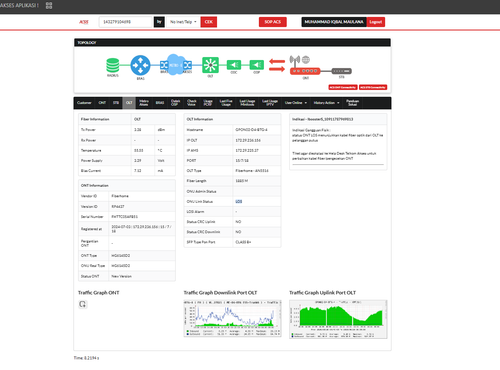500x370 pixels.
Task: Open the Last Five Usage tab
Action: (226, 103)
